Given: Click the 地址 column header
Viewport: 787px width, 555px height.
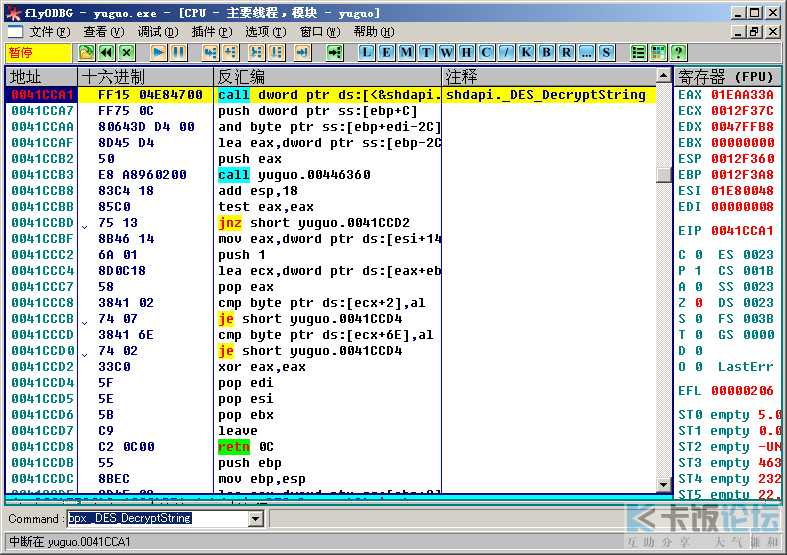Looking at the screenshot, I should coord(41,77).
